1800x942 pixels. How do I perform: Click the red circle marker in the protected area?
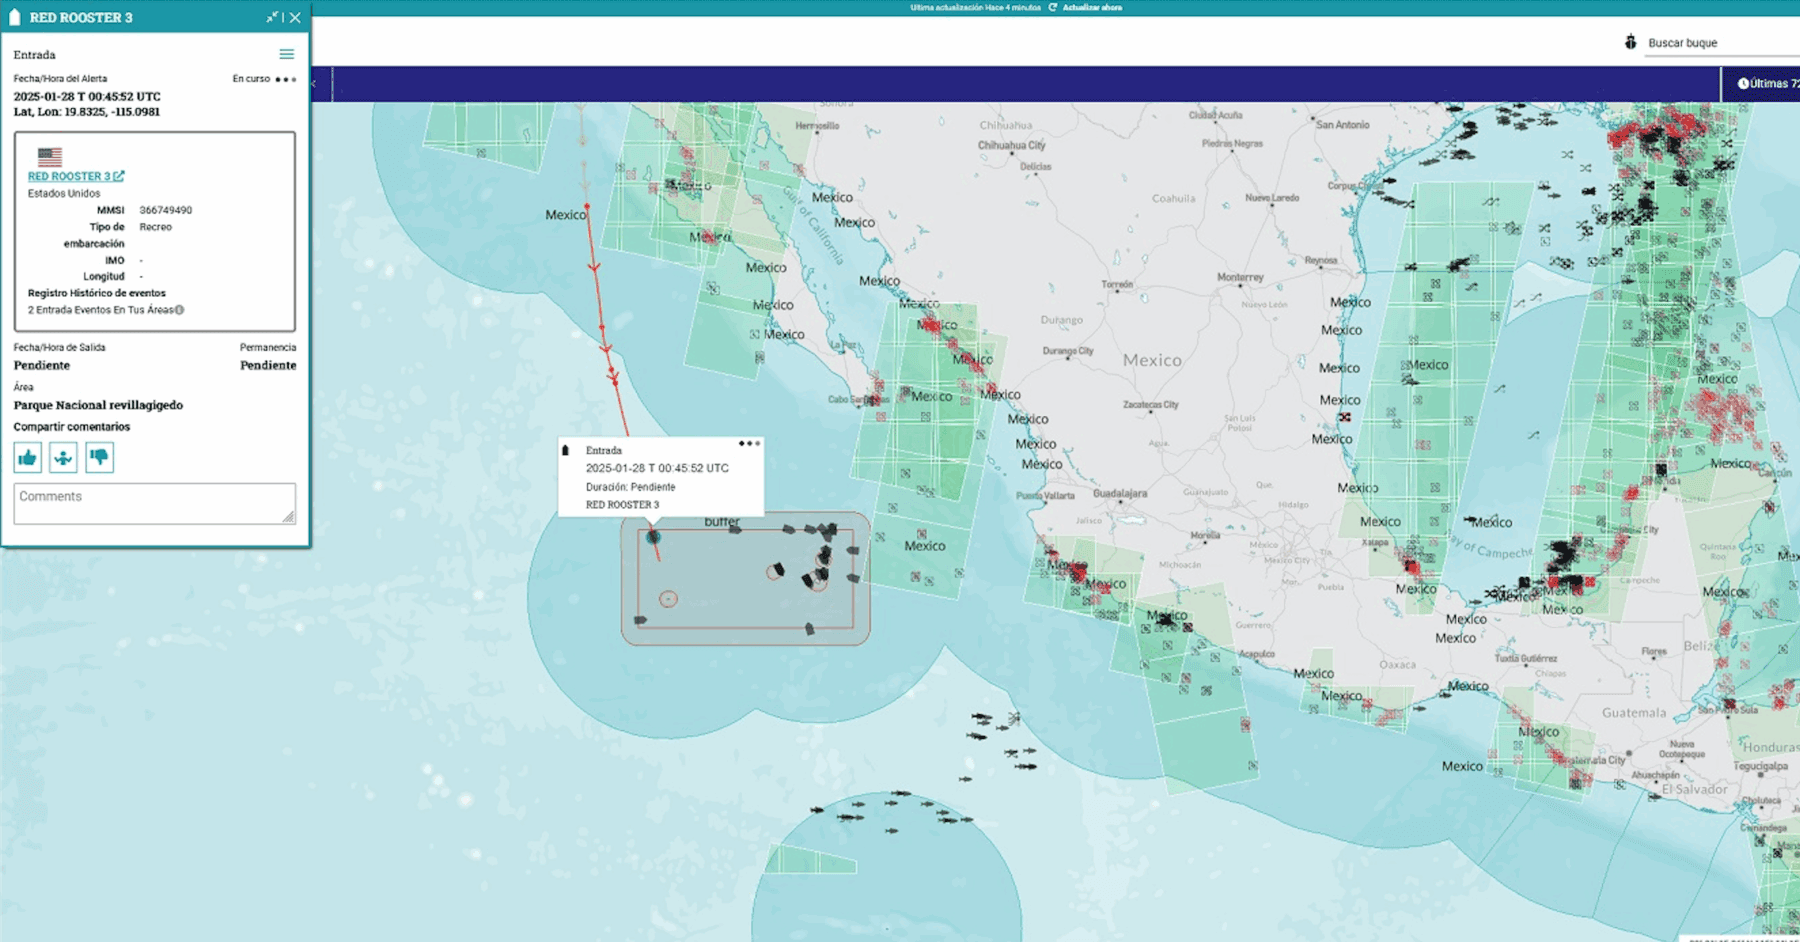click(668, 599)
